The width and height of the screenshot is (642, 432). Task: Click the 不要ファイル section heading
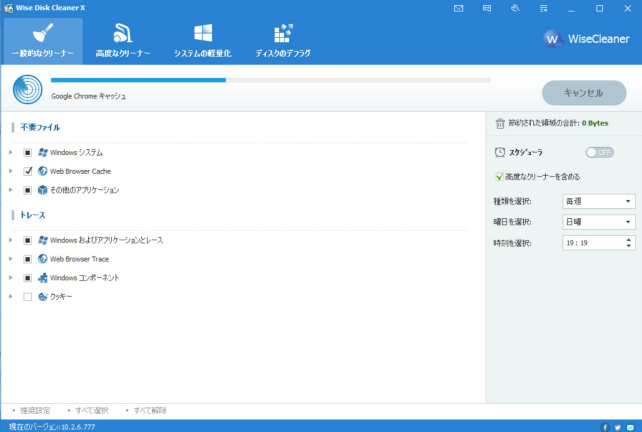(40, 127)
